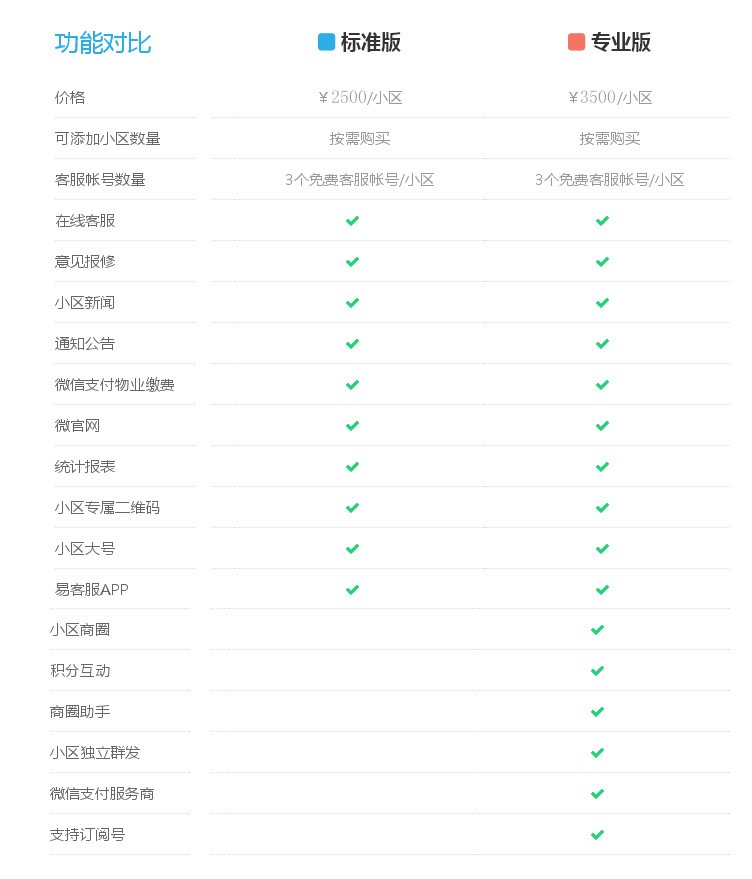Select the 标准版 column title
752x879 pixels.
(371, 43)
